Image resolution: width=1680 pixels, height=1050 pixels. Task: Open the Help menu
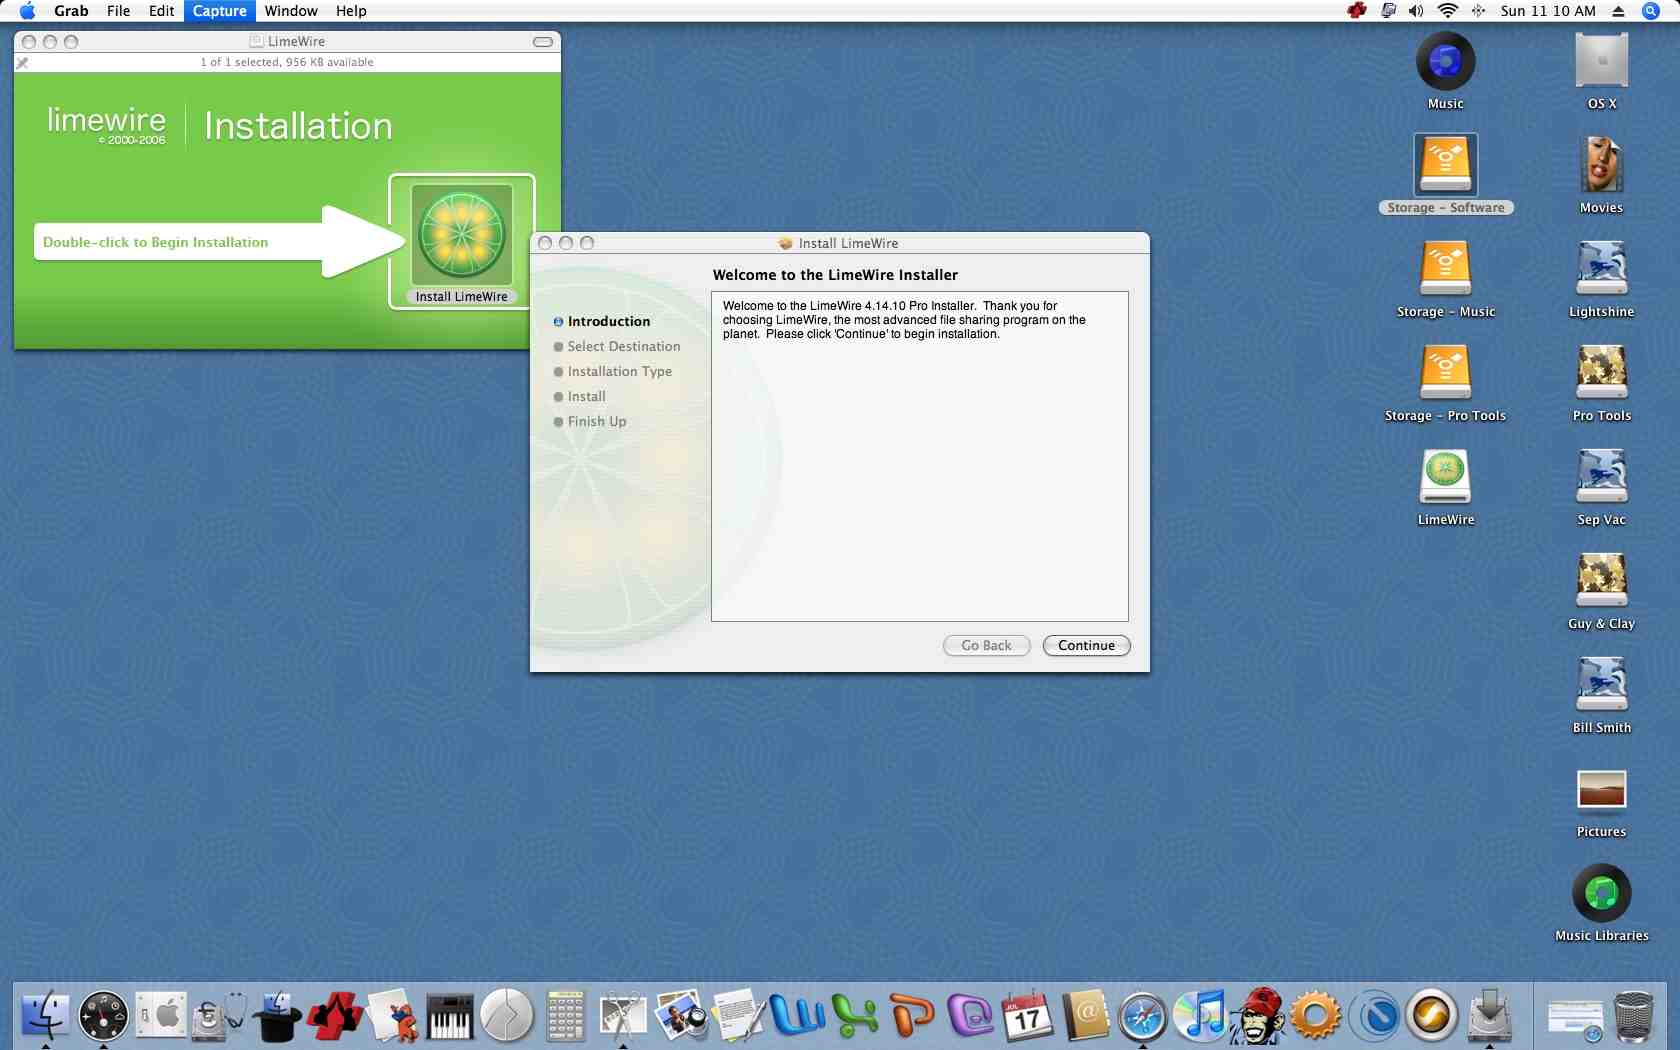point(351,11)
